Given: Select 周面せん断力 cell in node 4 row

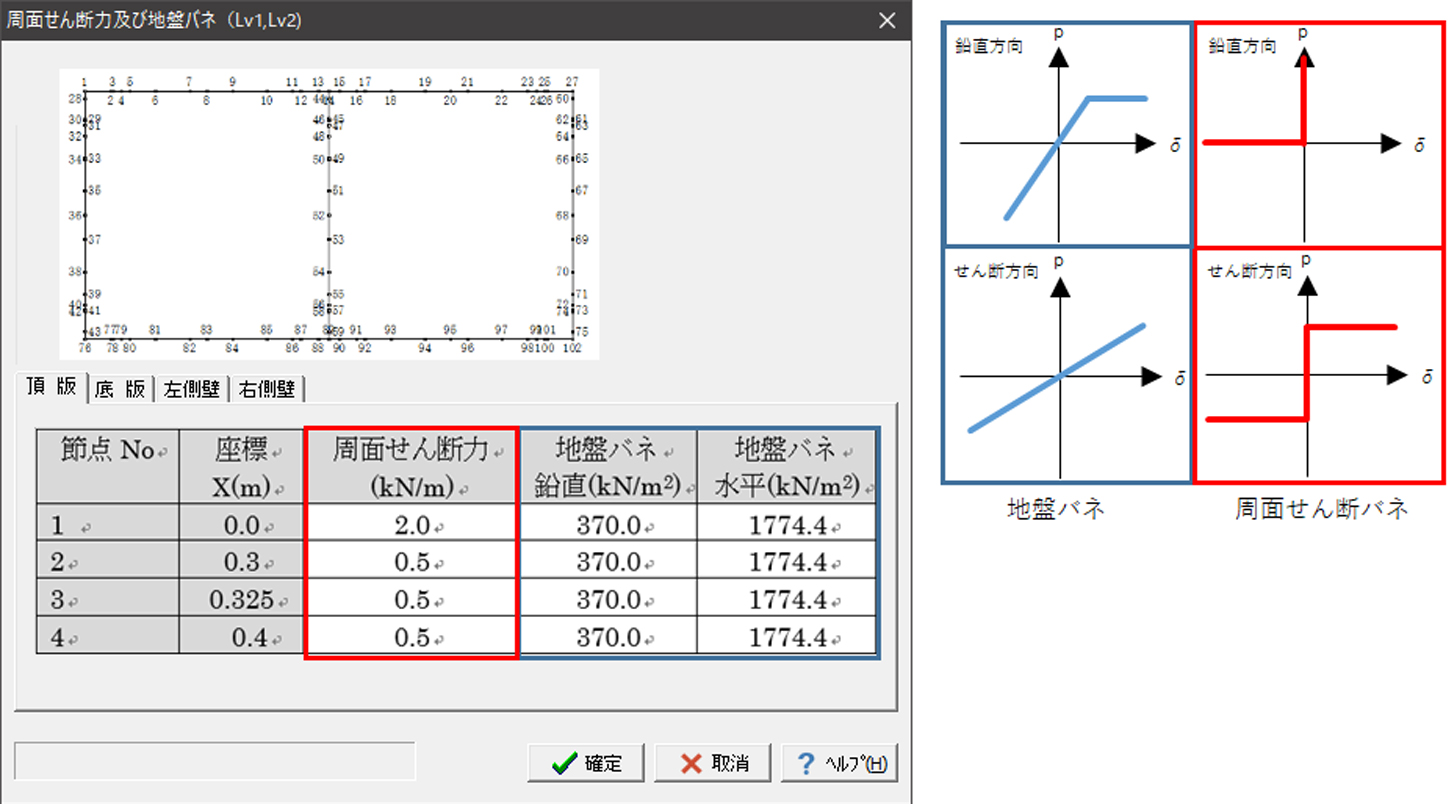Looking at the screenshot, I should pos(411,637).
